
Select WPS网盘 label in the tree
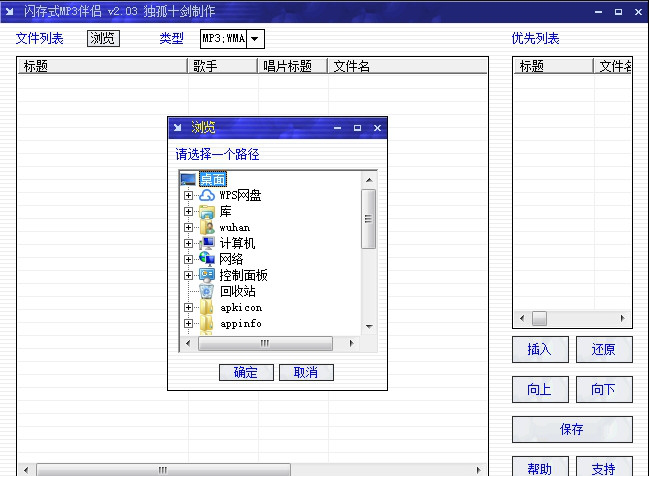click(240, 195)
